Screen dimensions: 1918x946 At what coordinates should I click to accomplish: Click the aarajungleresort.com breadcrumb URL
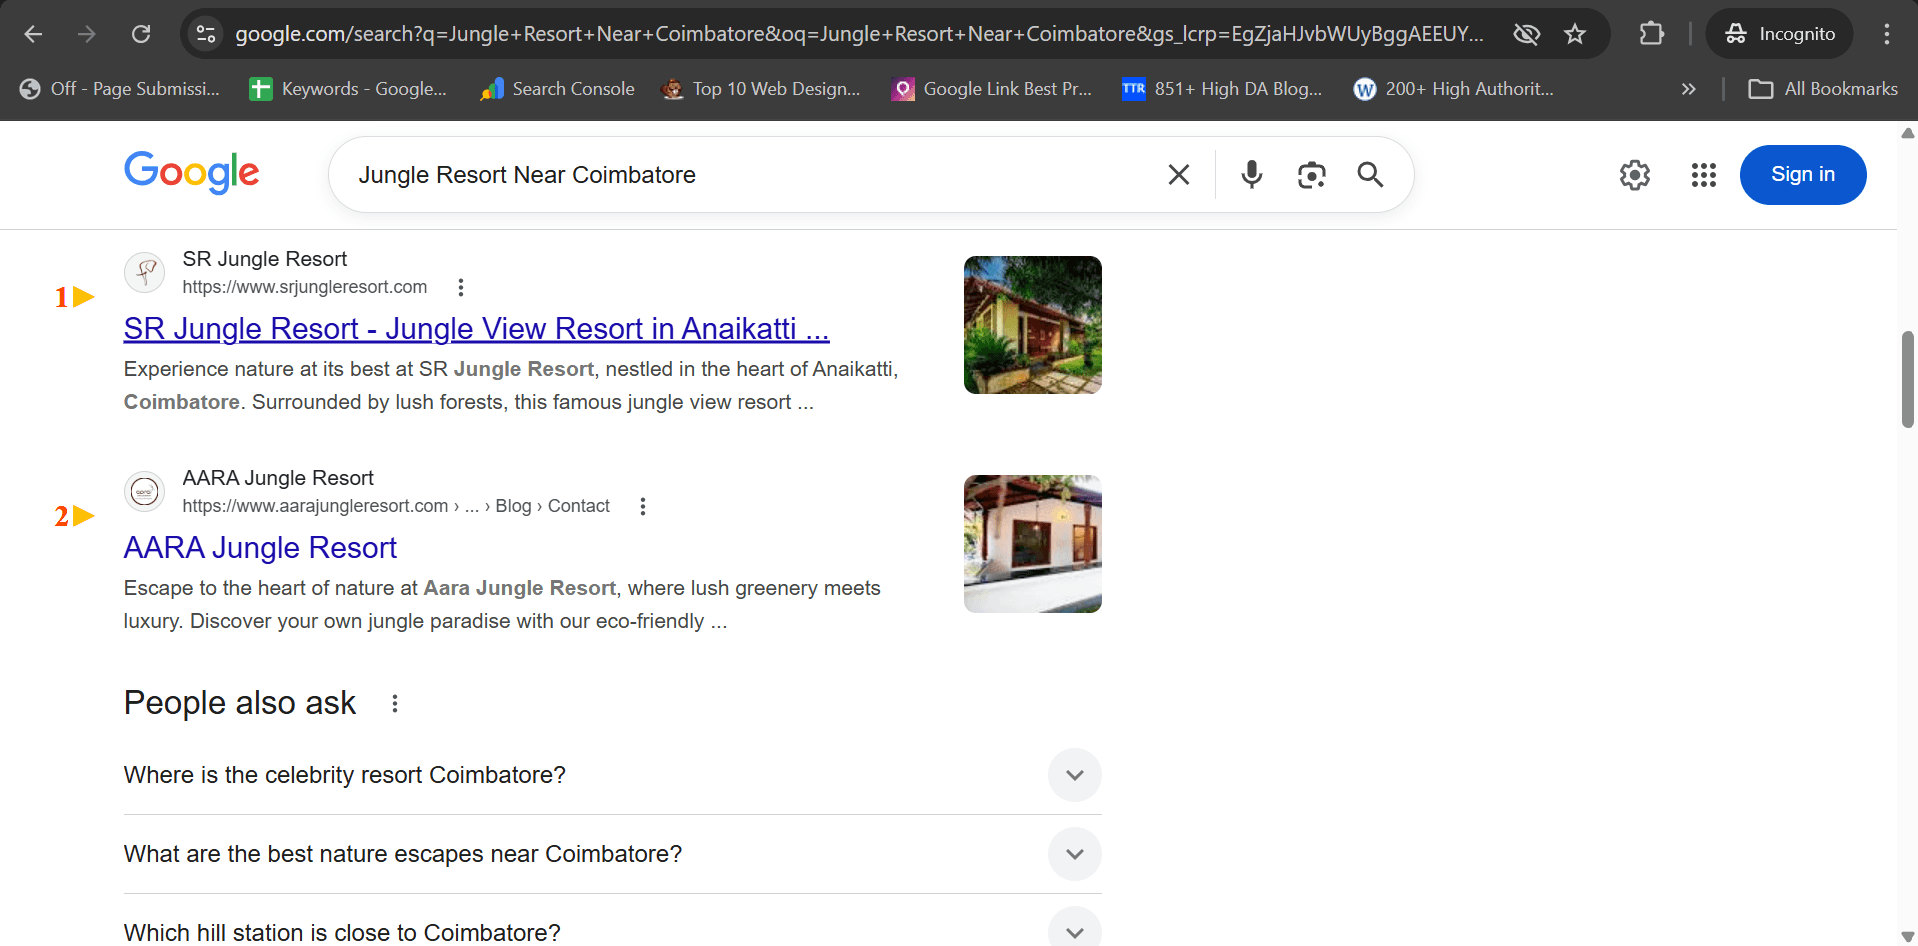point(396,506)
